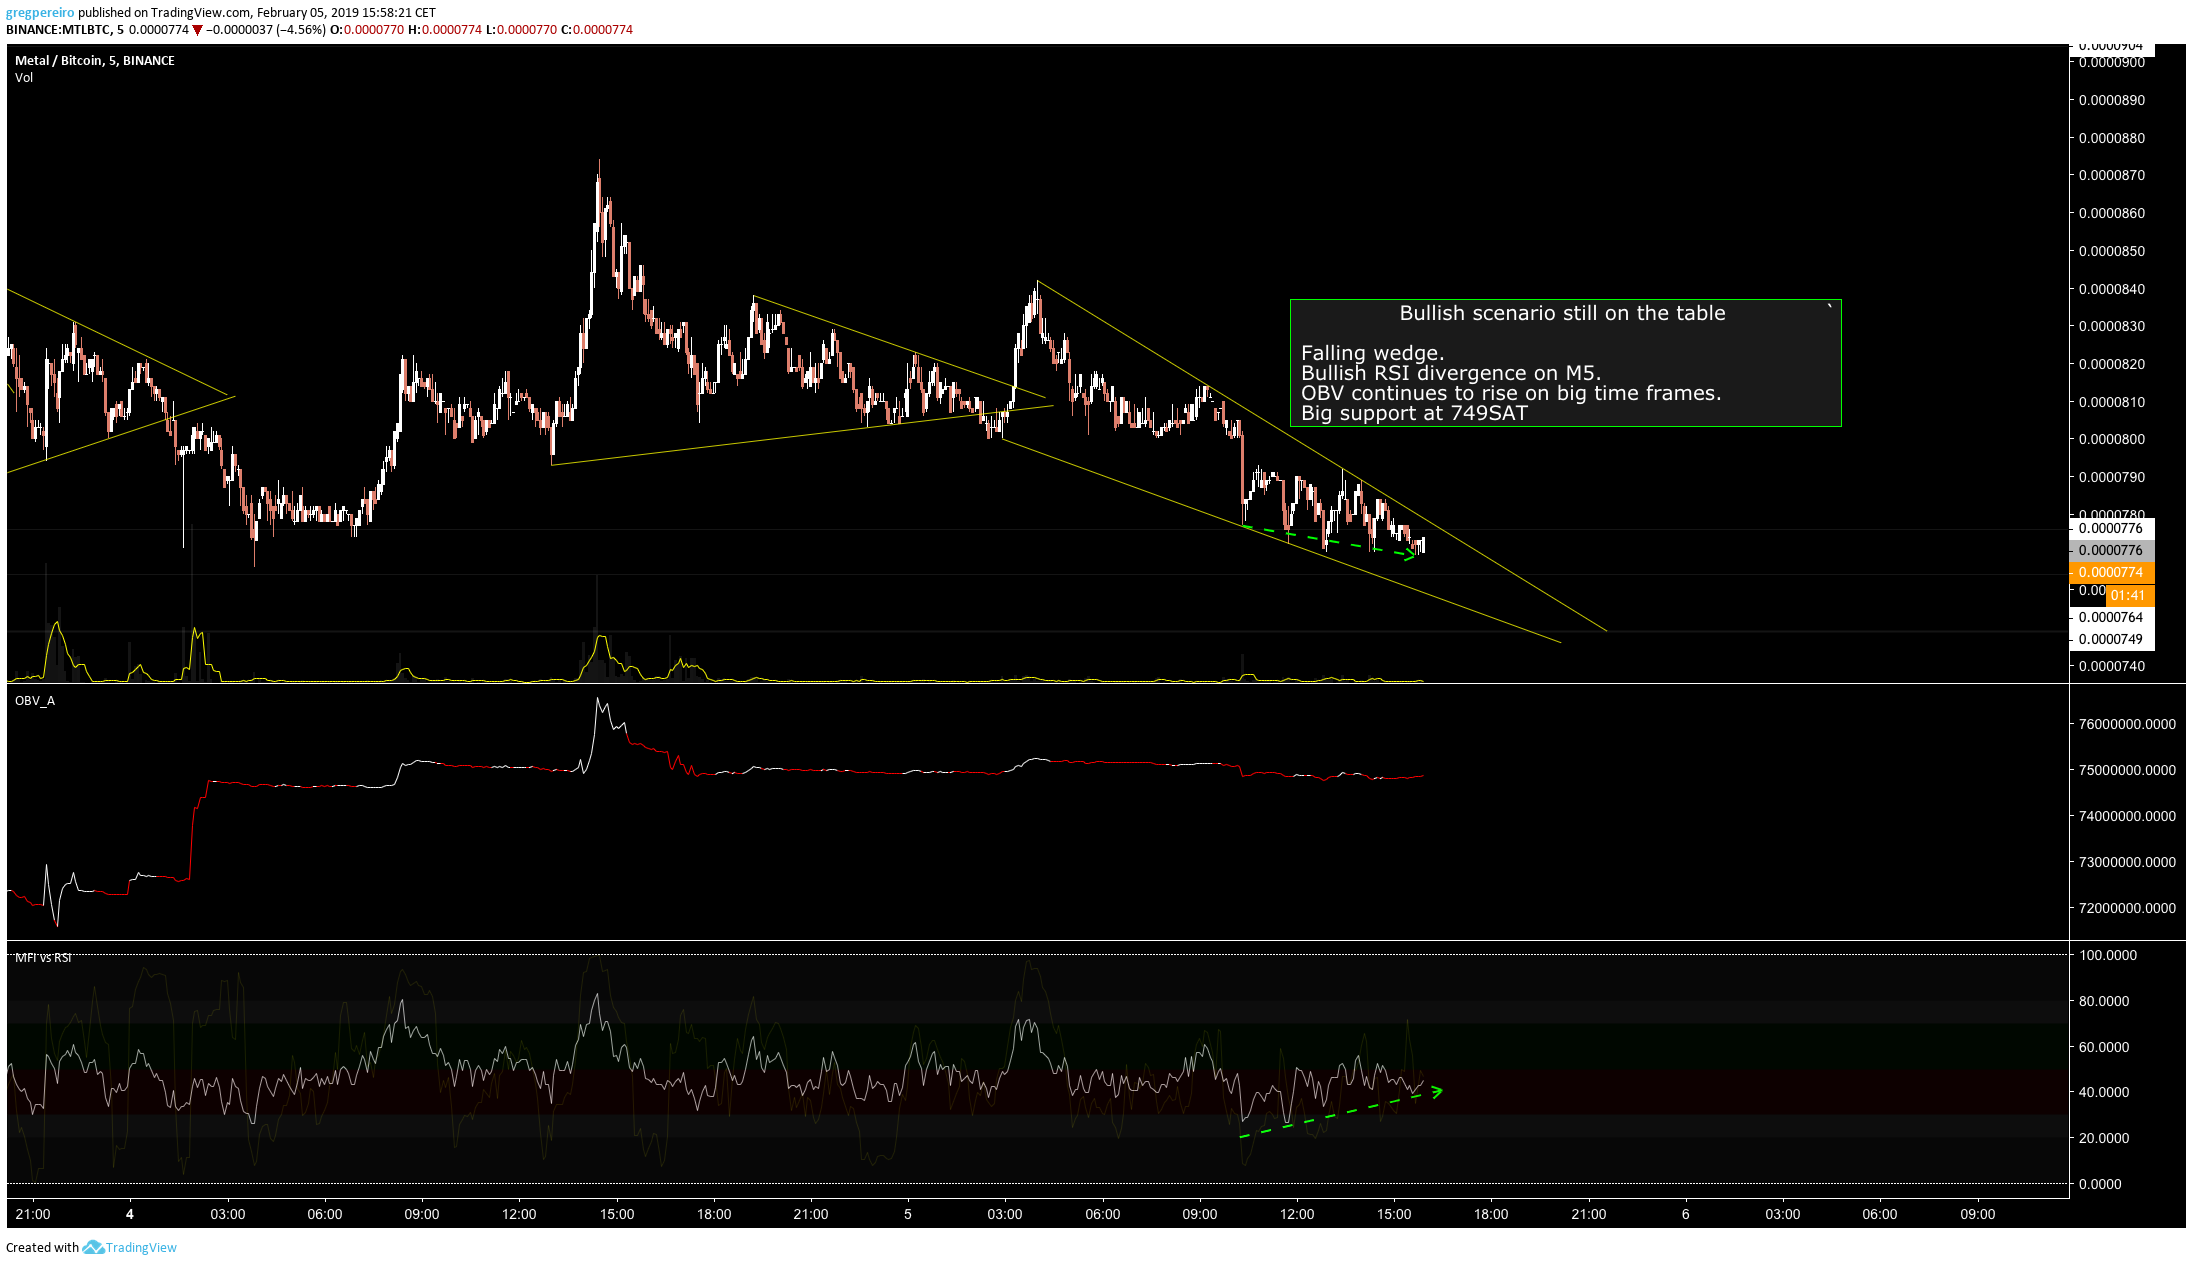Click the orange 01:41 bar countdown tag
Image resolution: width=2193 pixels, height=1265 pixels.
click(2129, 596)
